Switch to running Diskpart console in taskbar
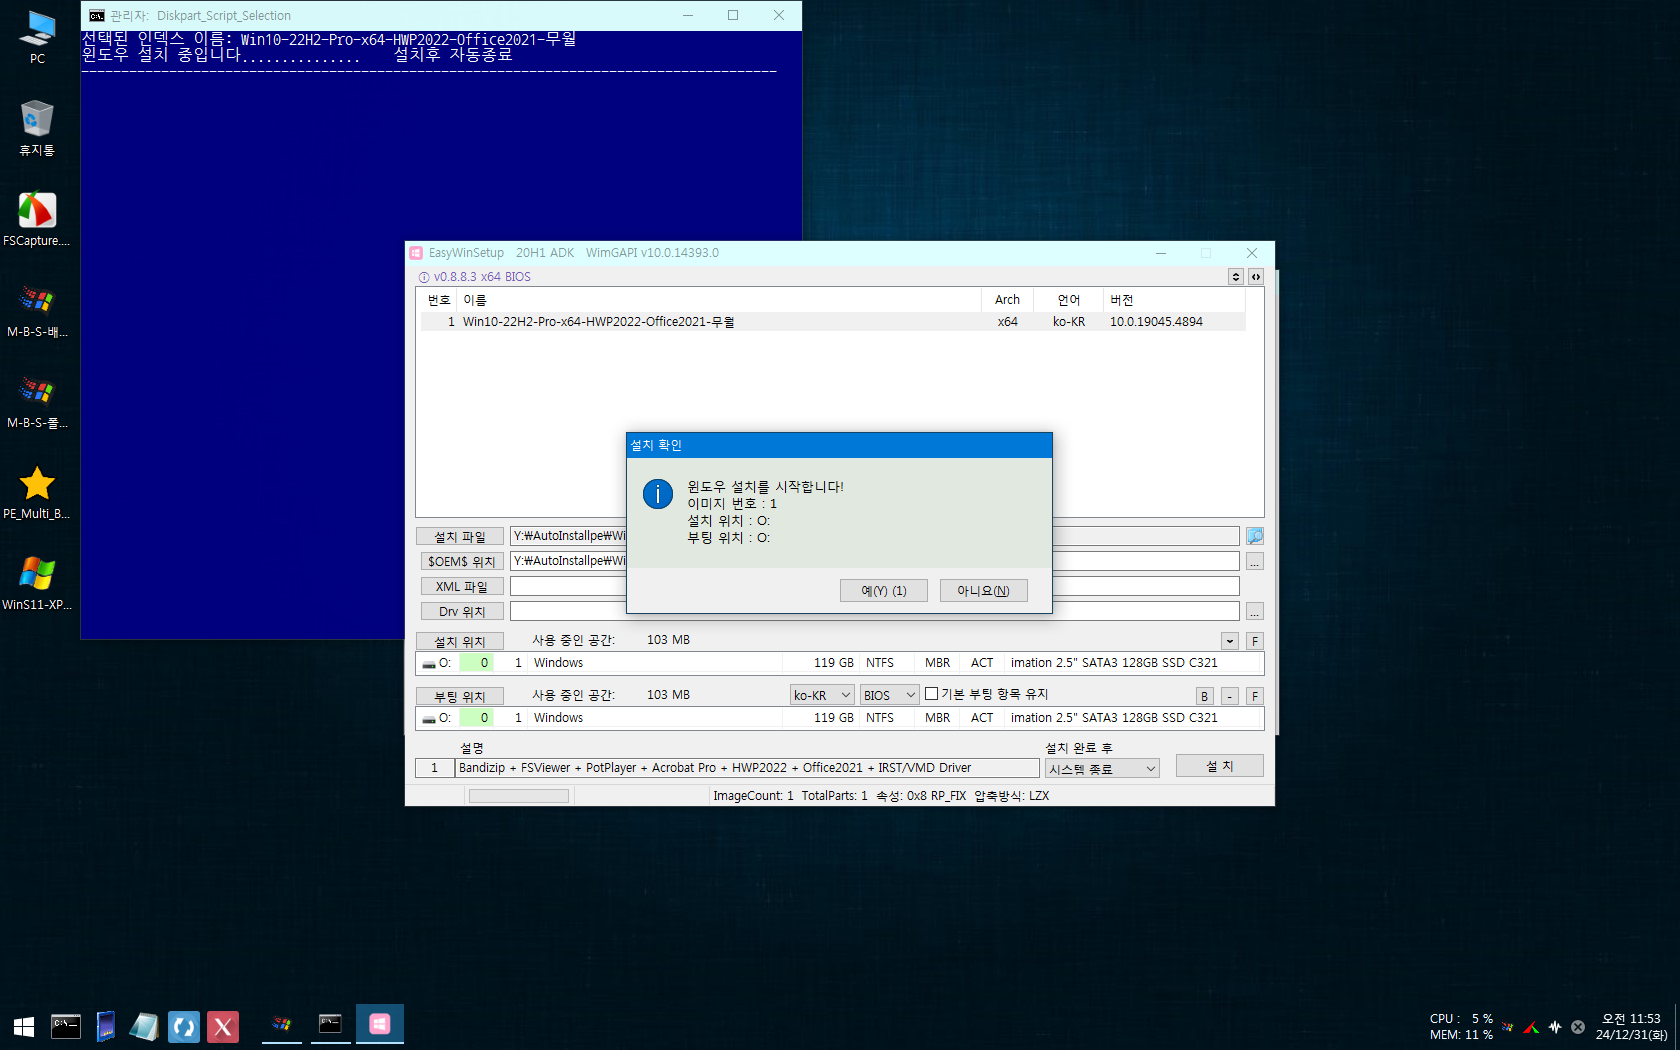 pyautogui.click(x=330, y=1024)
